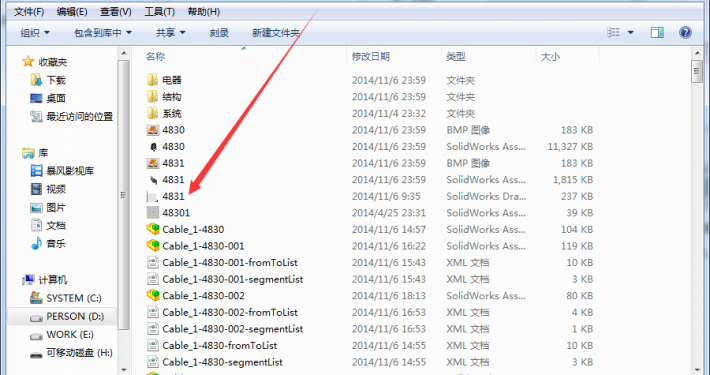The height and width of the screenshot is (375, 710).
Task: Click the 暴风影视库 library icon
Action: (36, 171)
